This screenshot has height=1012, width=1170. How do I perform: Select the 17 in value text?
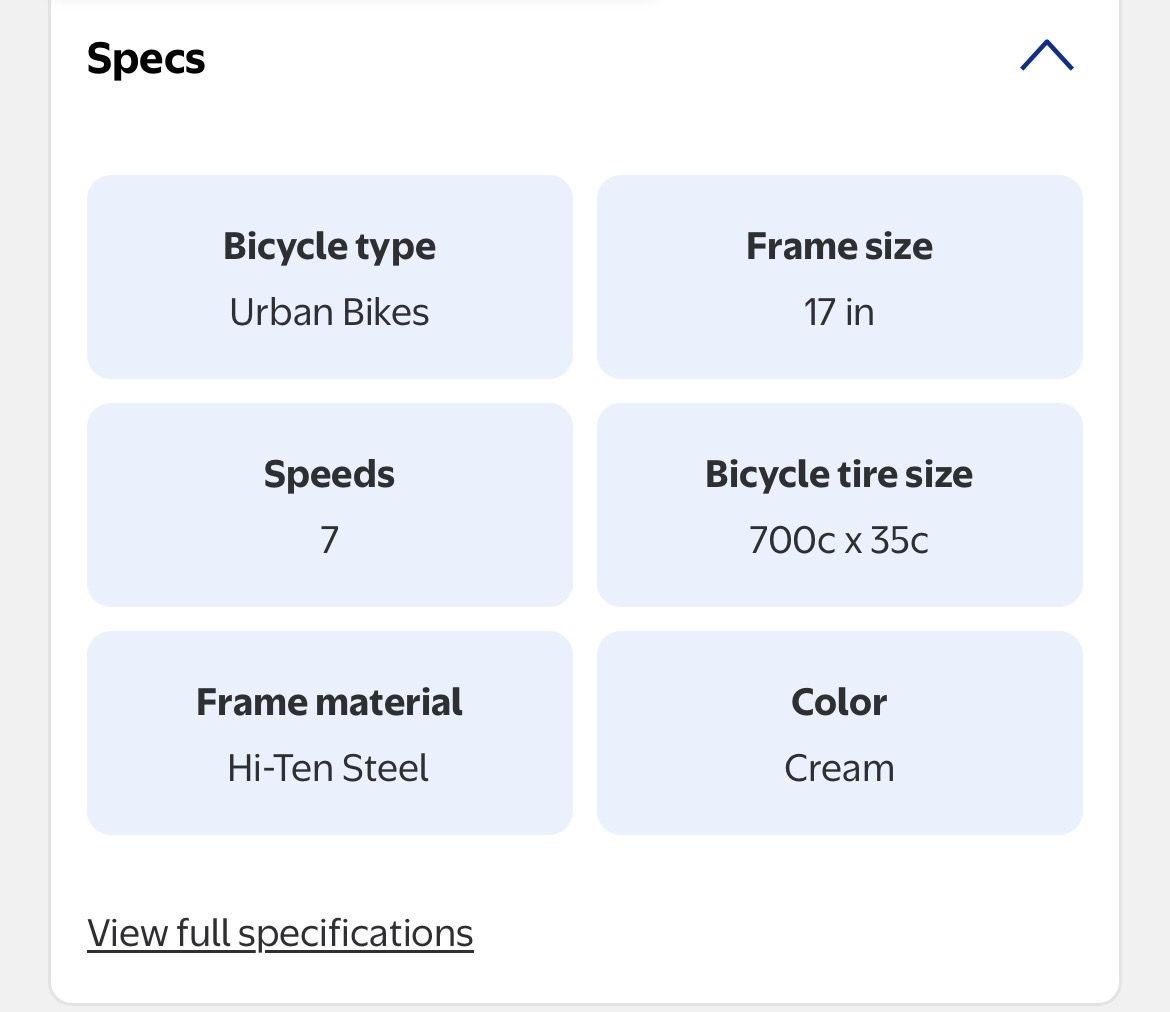coord(839,312)
